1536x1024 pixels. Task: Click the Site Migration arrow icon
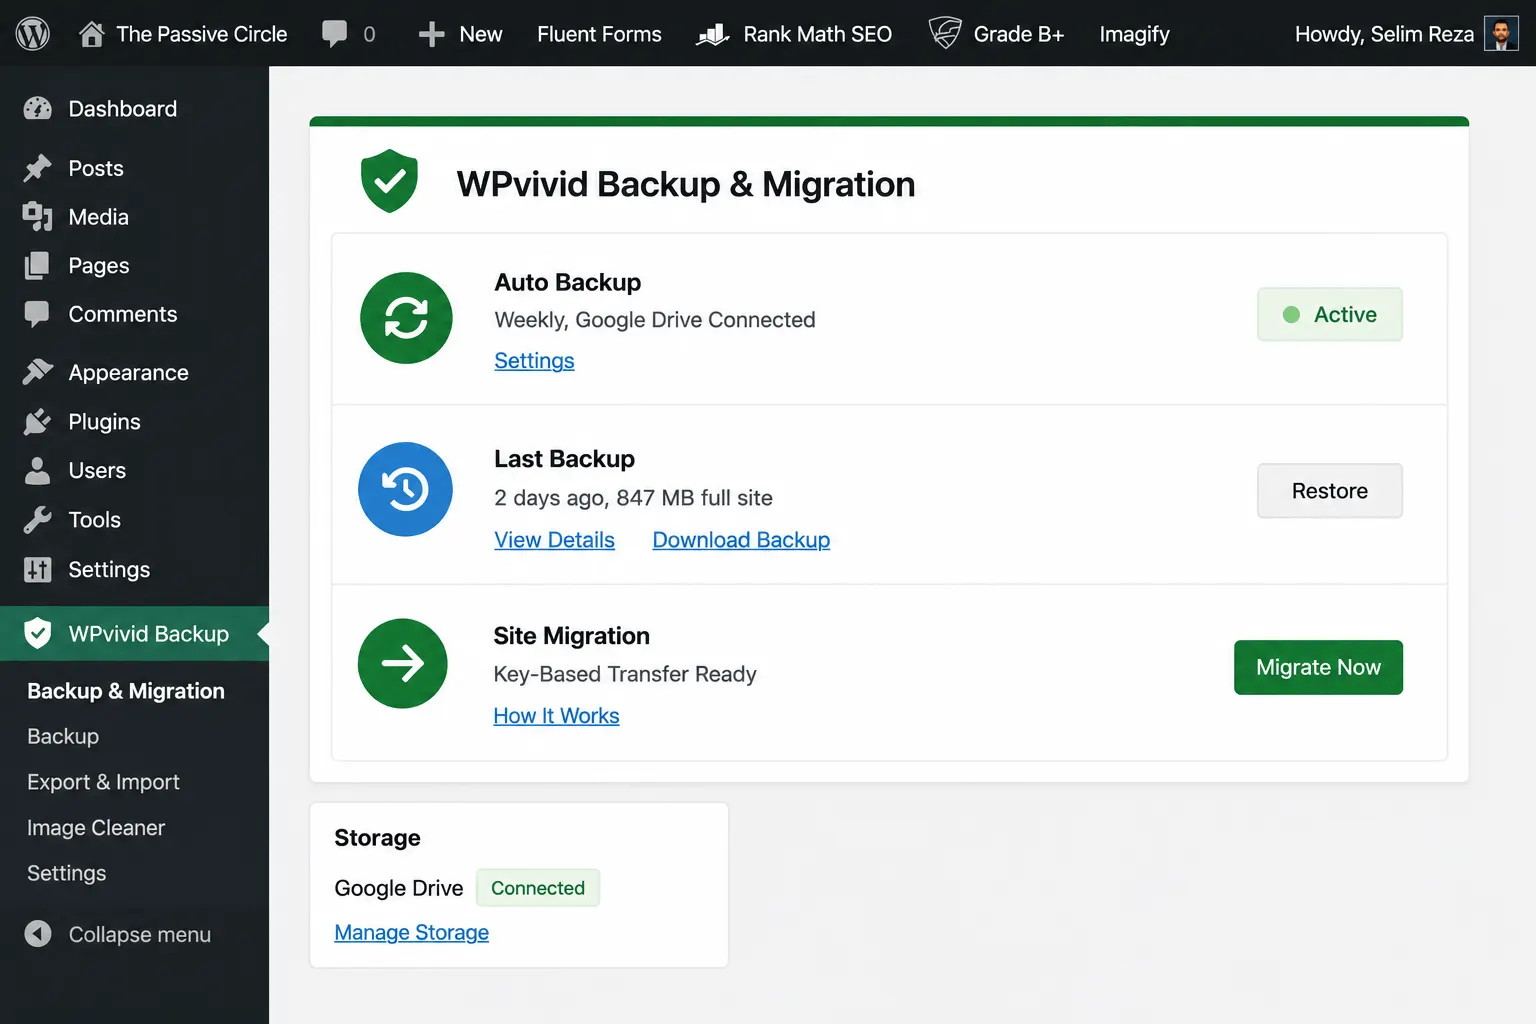click(x=403, y=664)
